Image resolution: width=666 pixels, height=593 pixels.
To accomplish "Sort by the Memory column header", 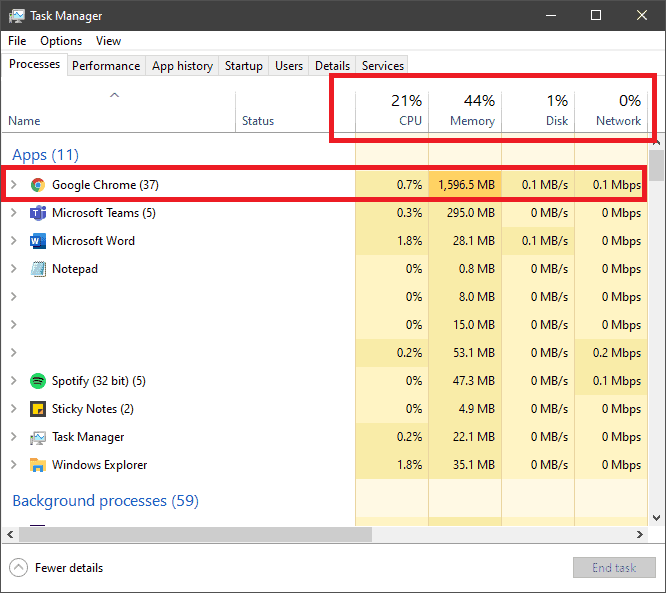I will [465, 111].
